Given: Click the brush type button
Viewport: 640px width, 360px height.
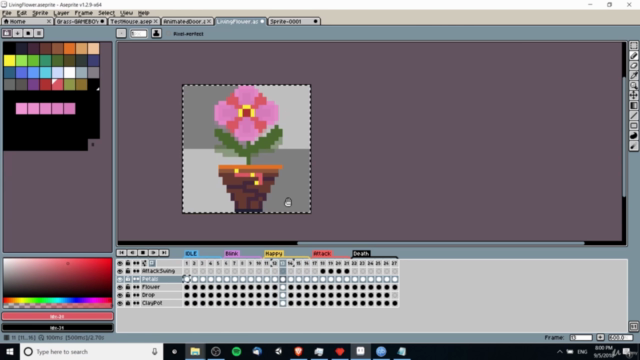Looking at the screenshot, I should (121, 33).
